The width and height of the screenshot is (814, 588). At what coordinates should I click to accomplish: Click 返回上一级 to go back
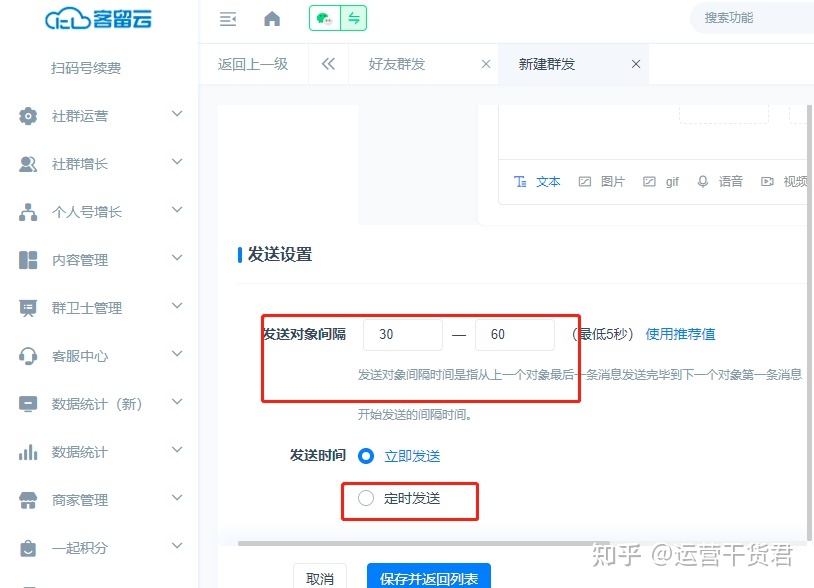click(x=253, y=64)
